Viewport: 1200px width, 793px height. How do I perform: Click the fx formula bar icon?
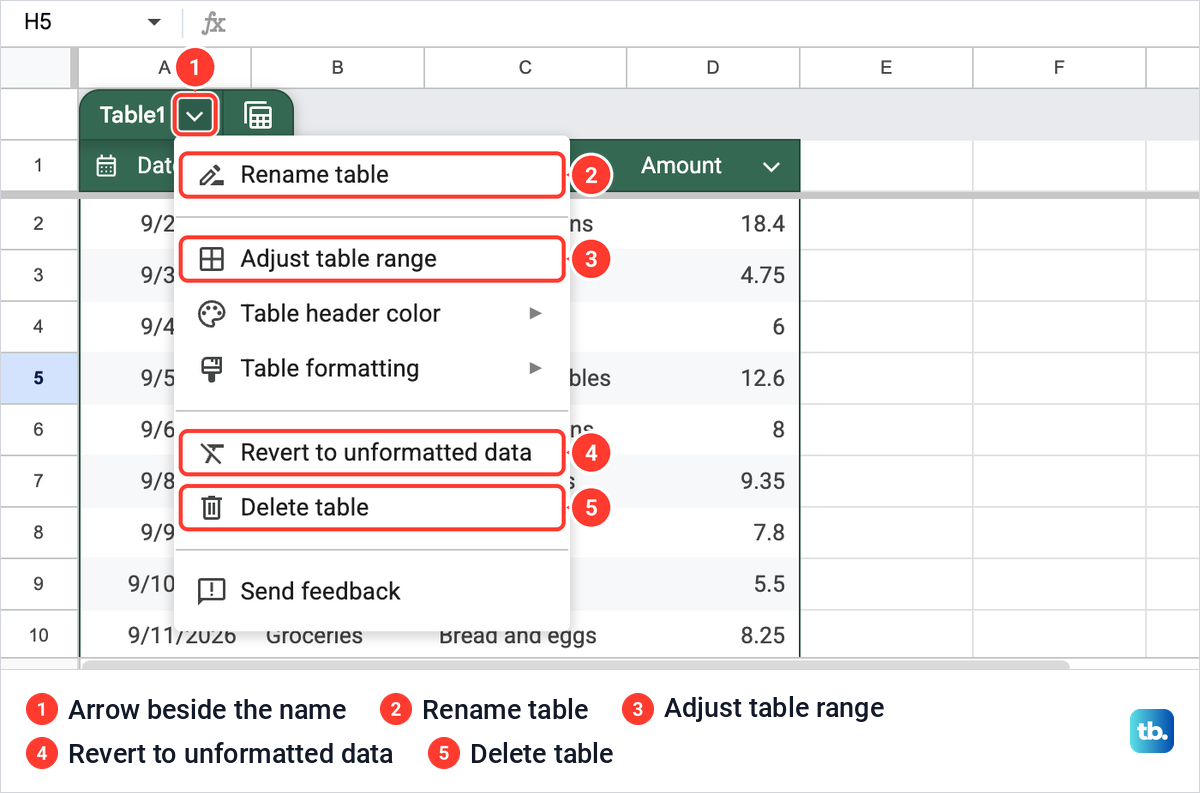[213, 23]
